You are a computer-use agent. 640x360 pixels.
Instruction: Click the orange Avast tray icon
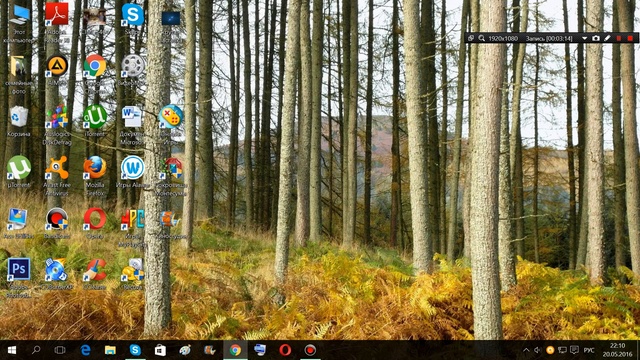click(x=550, y=350)
